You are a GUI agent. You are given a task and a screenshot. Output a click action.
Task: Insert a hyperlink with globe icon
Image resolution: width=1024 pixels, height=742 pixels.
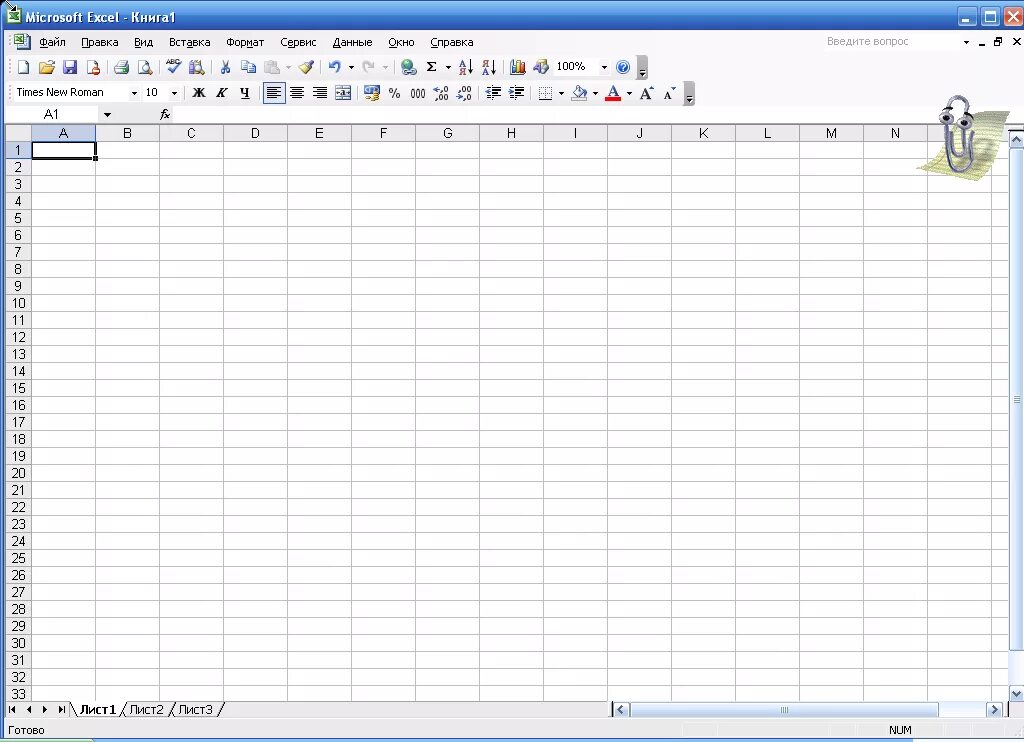[x=409, y=67]
